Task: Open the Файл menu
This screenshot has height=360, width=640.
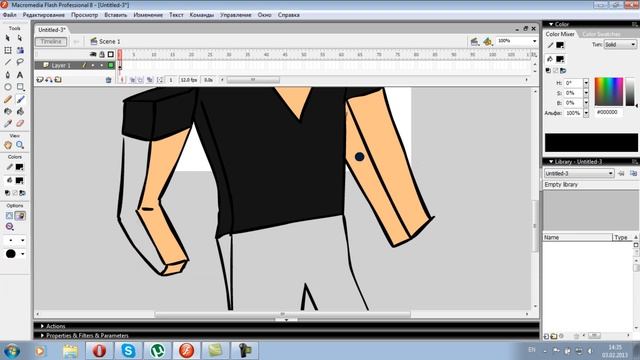Action: (9, 15)
